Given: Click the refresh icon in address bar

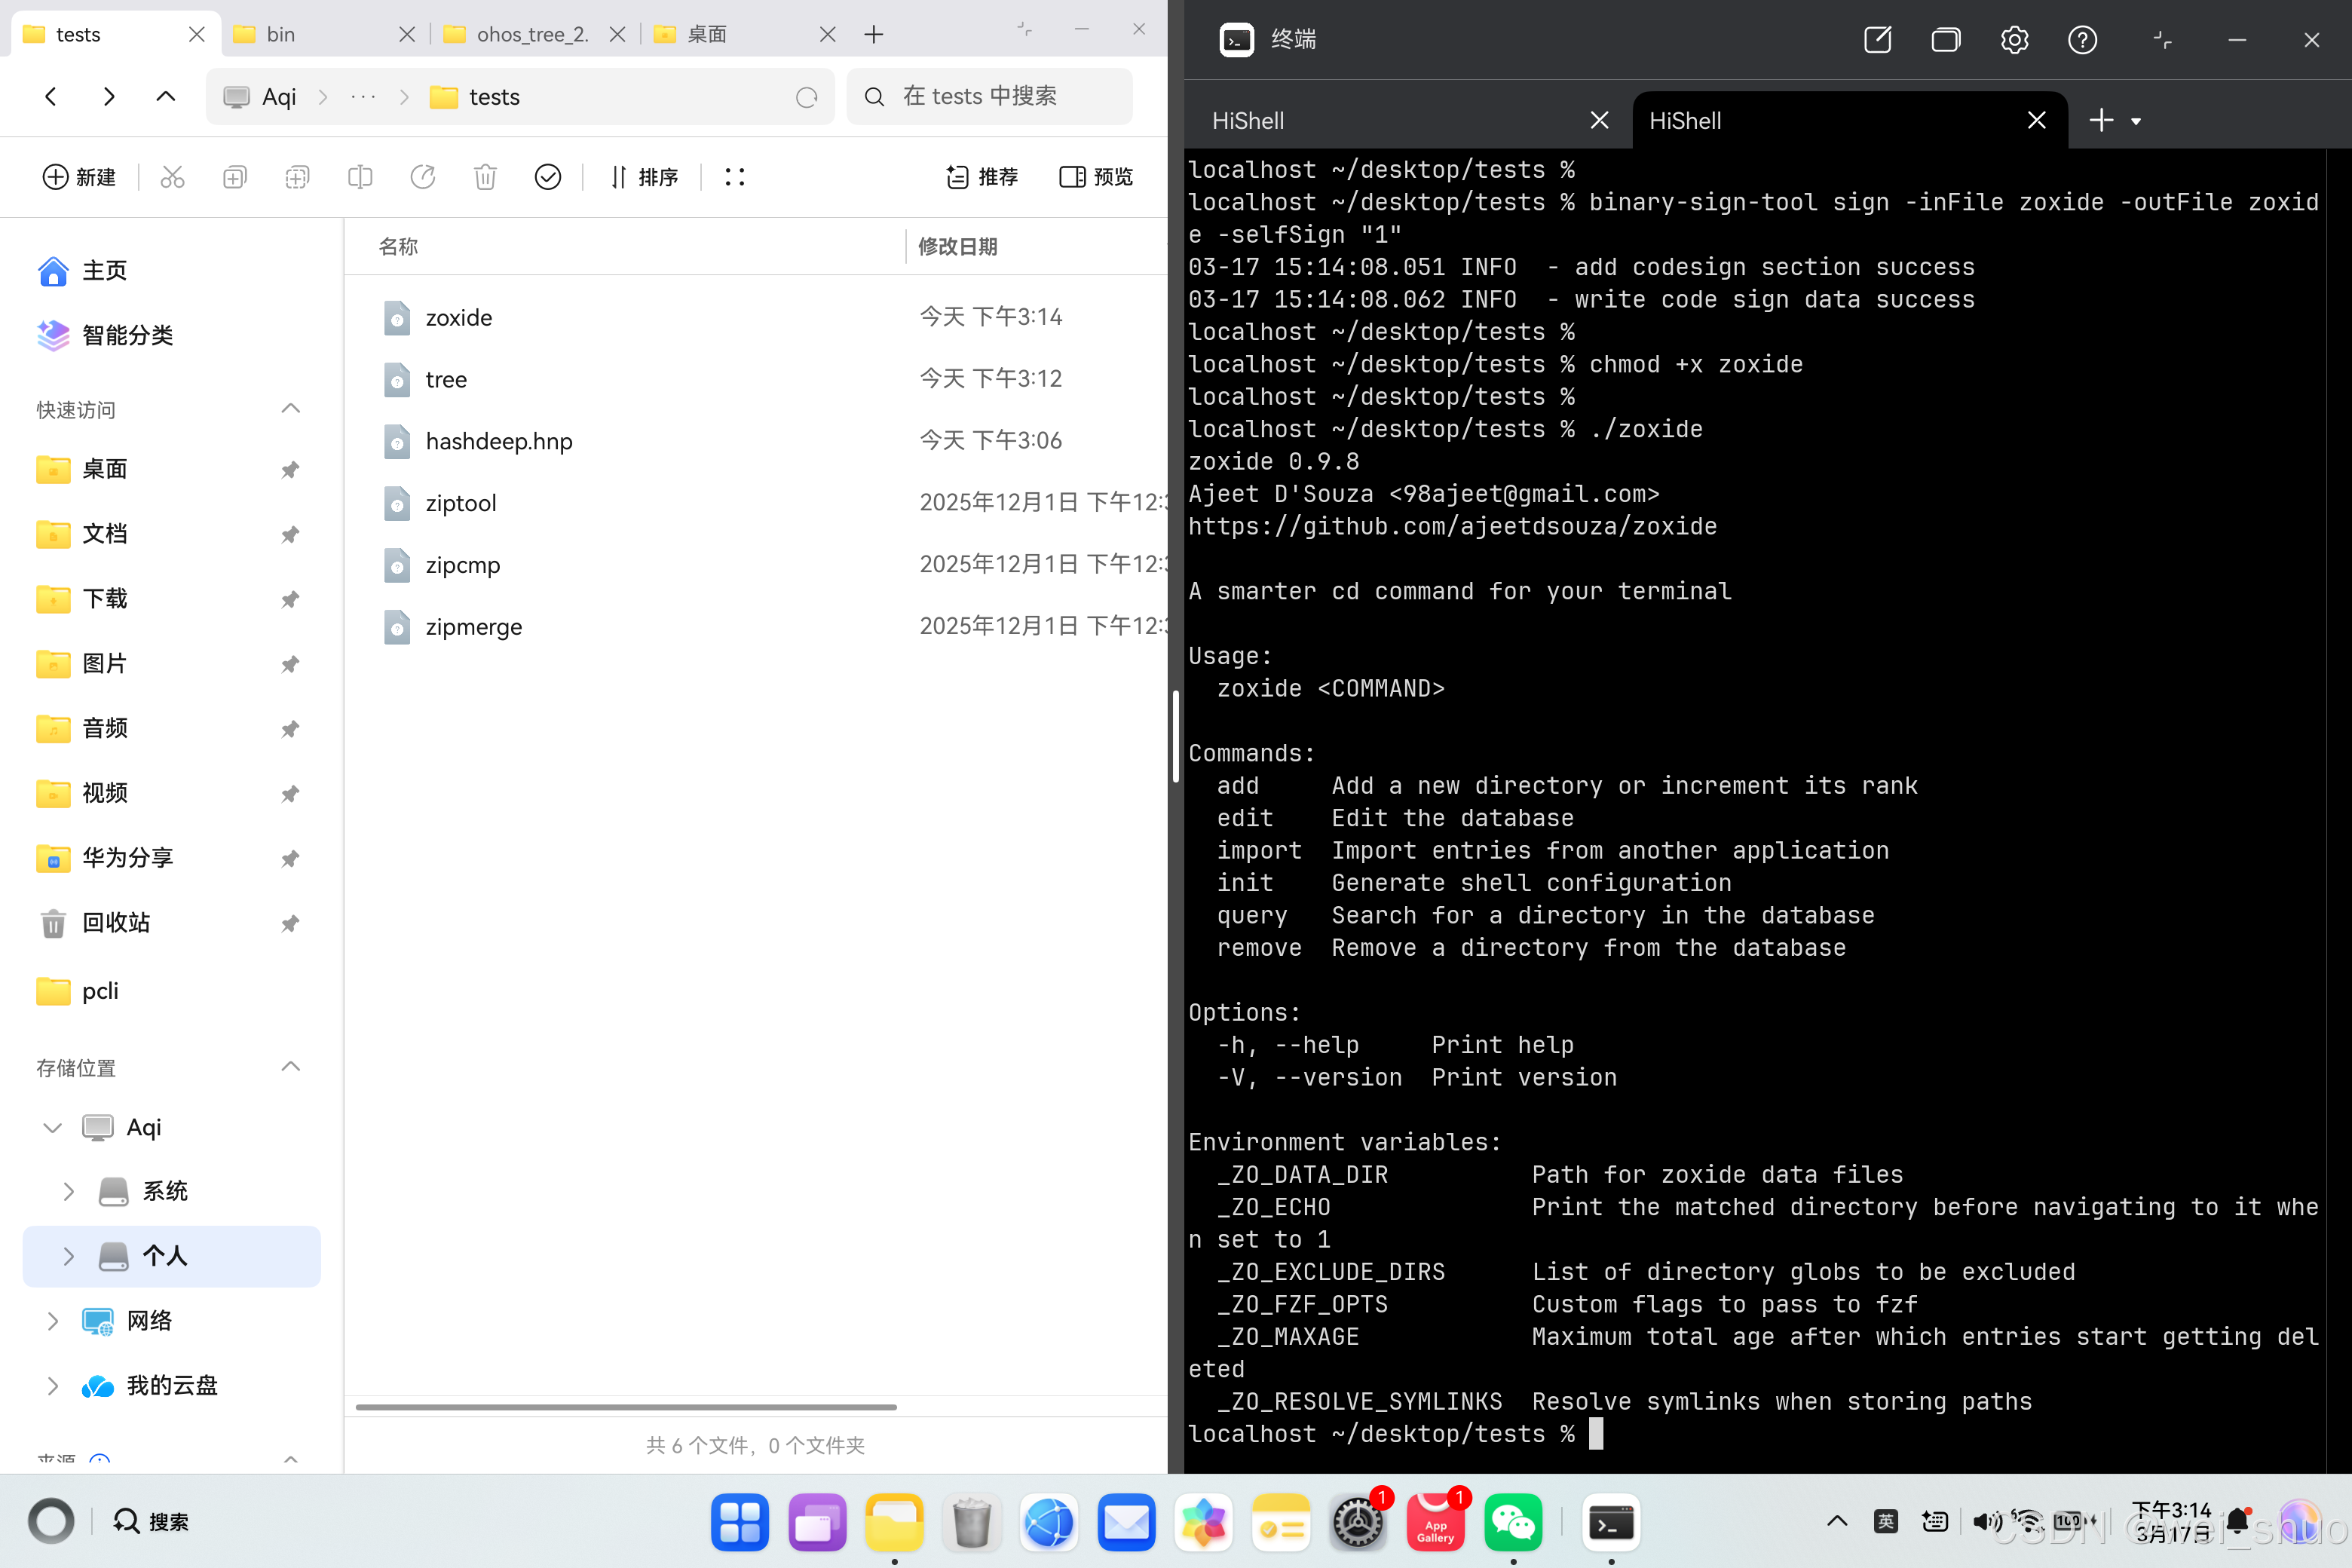Looking at the screenshot, I should [807, 97].
